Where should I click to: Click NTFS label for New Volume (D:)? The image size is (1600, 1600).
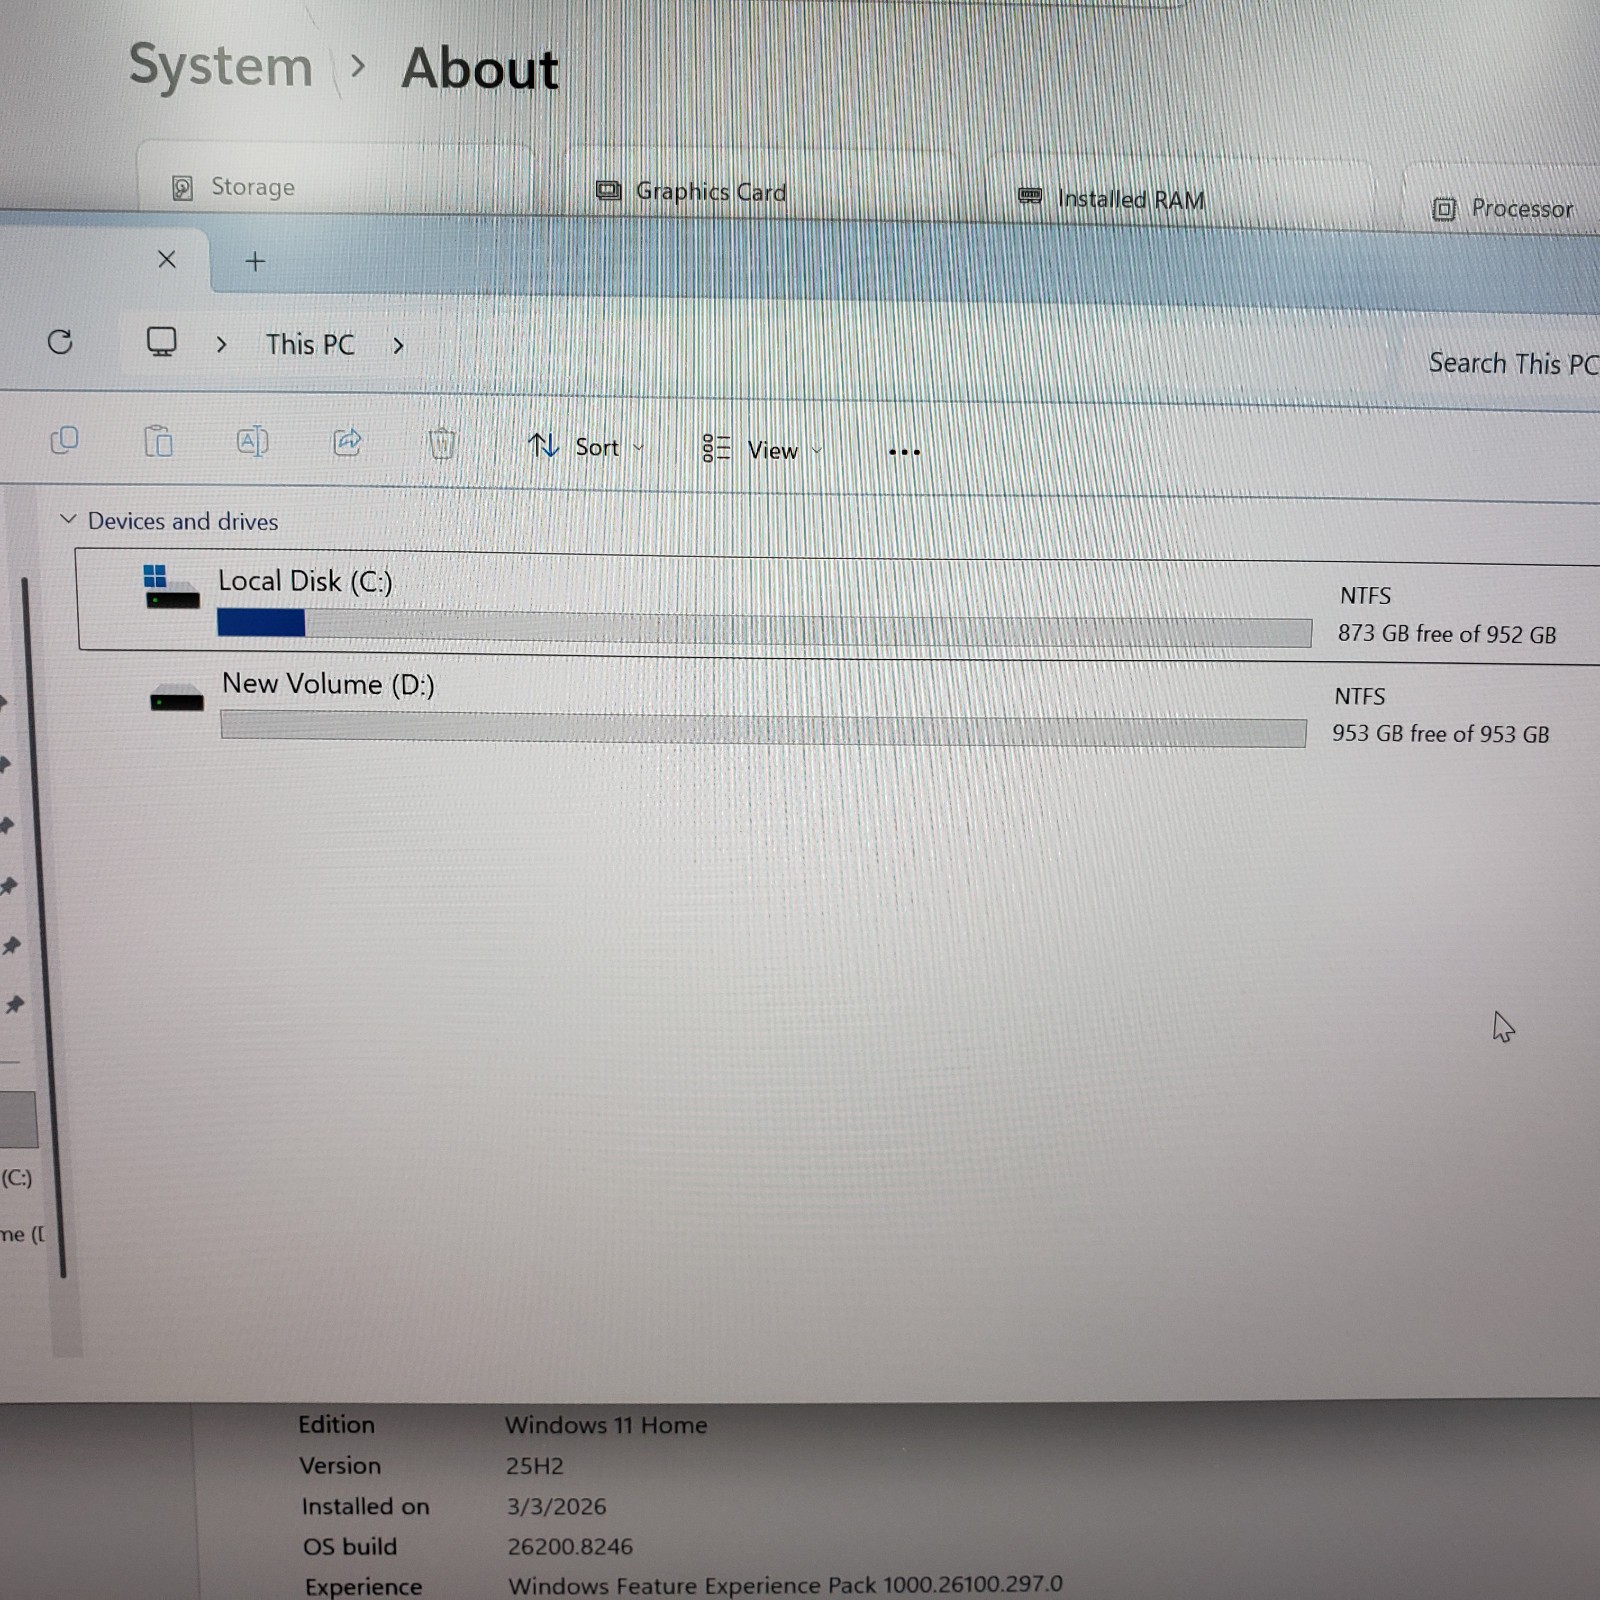click(1360, 696)
